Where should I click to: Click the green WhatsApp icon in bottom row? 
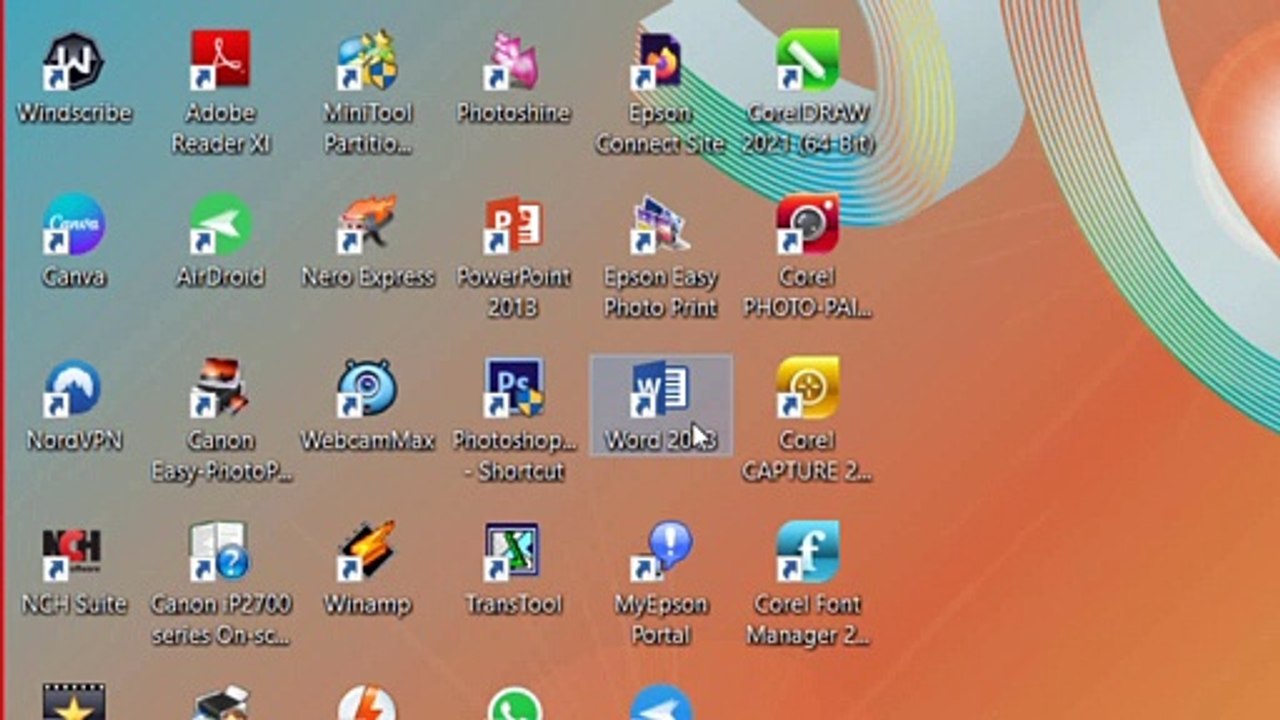click(515, 703)
